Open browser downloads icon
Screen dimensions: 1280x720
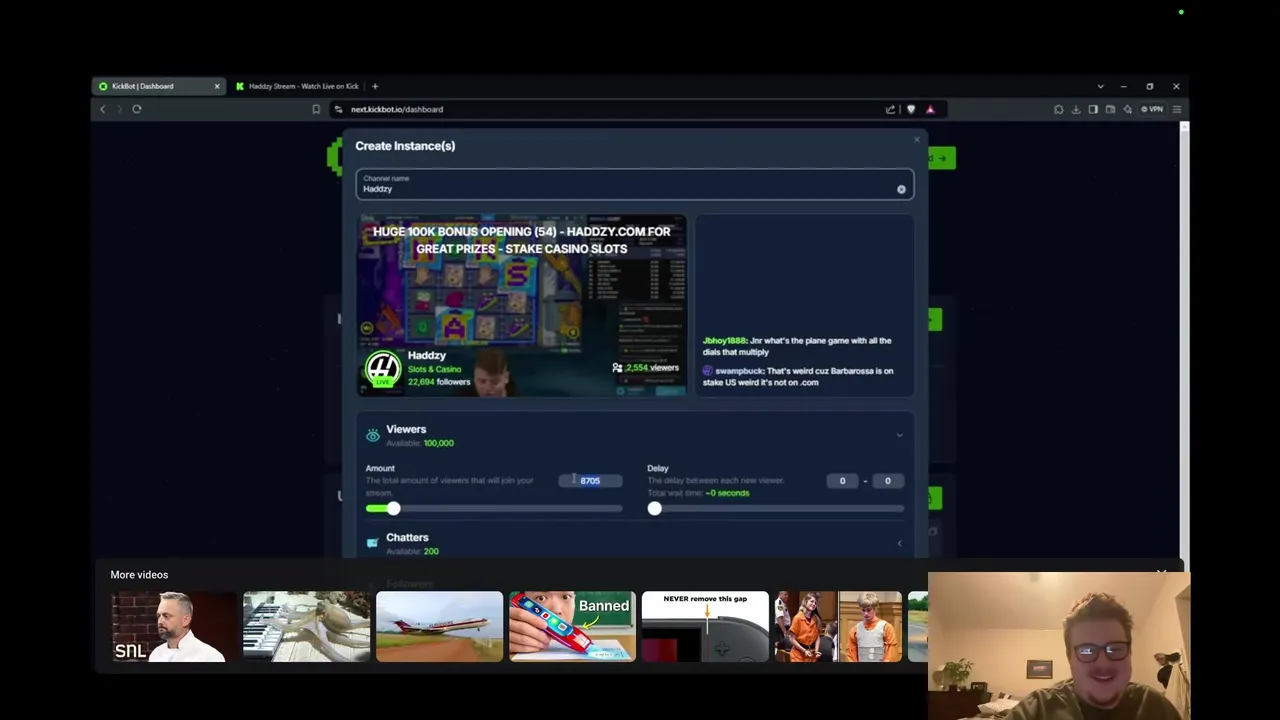pos(1076,109)
